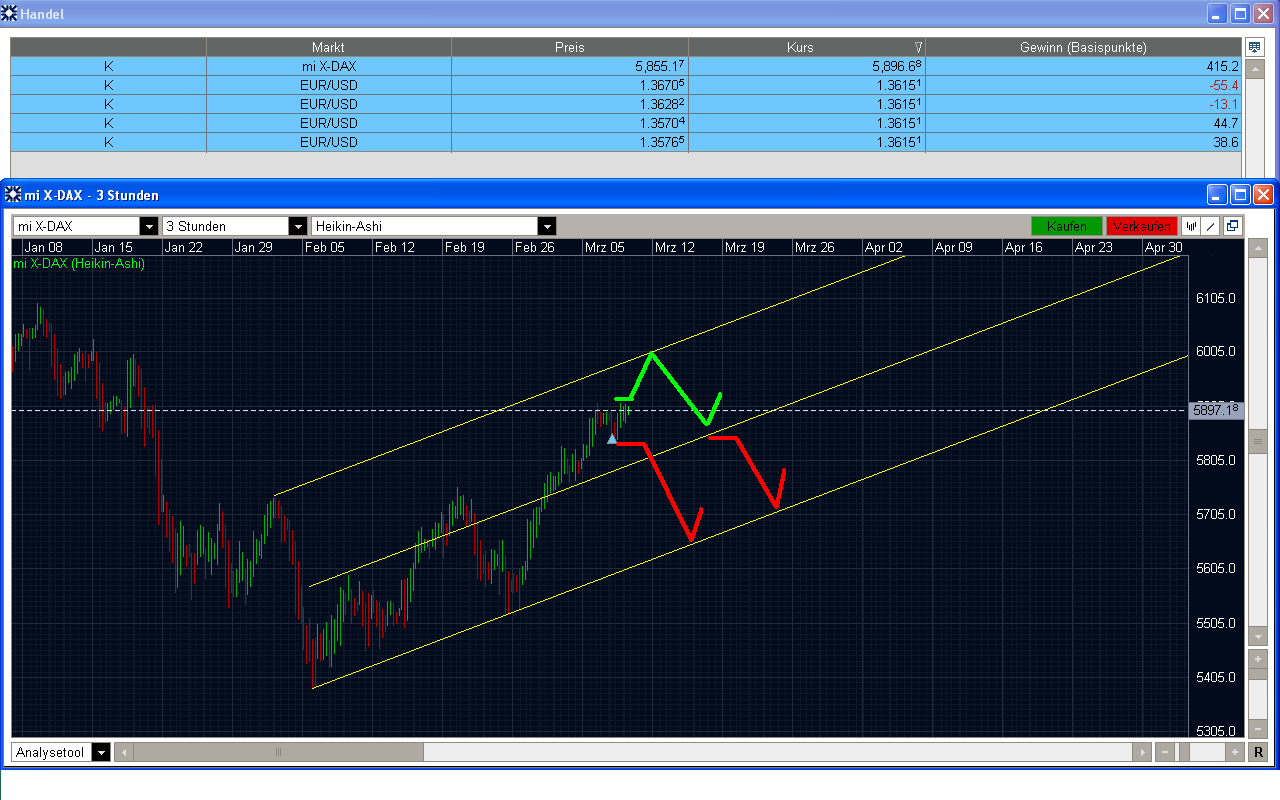Click the mi X-DAX (Heikin-Ashi) chart legend
The image size is (1280, 800).
click(79, 264)
